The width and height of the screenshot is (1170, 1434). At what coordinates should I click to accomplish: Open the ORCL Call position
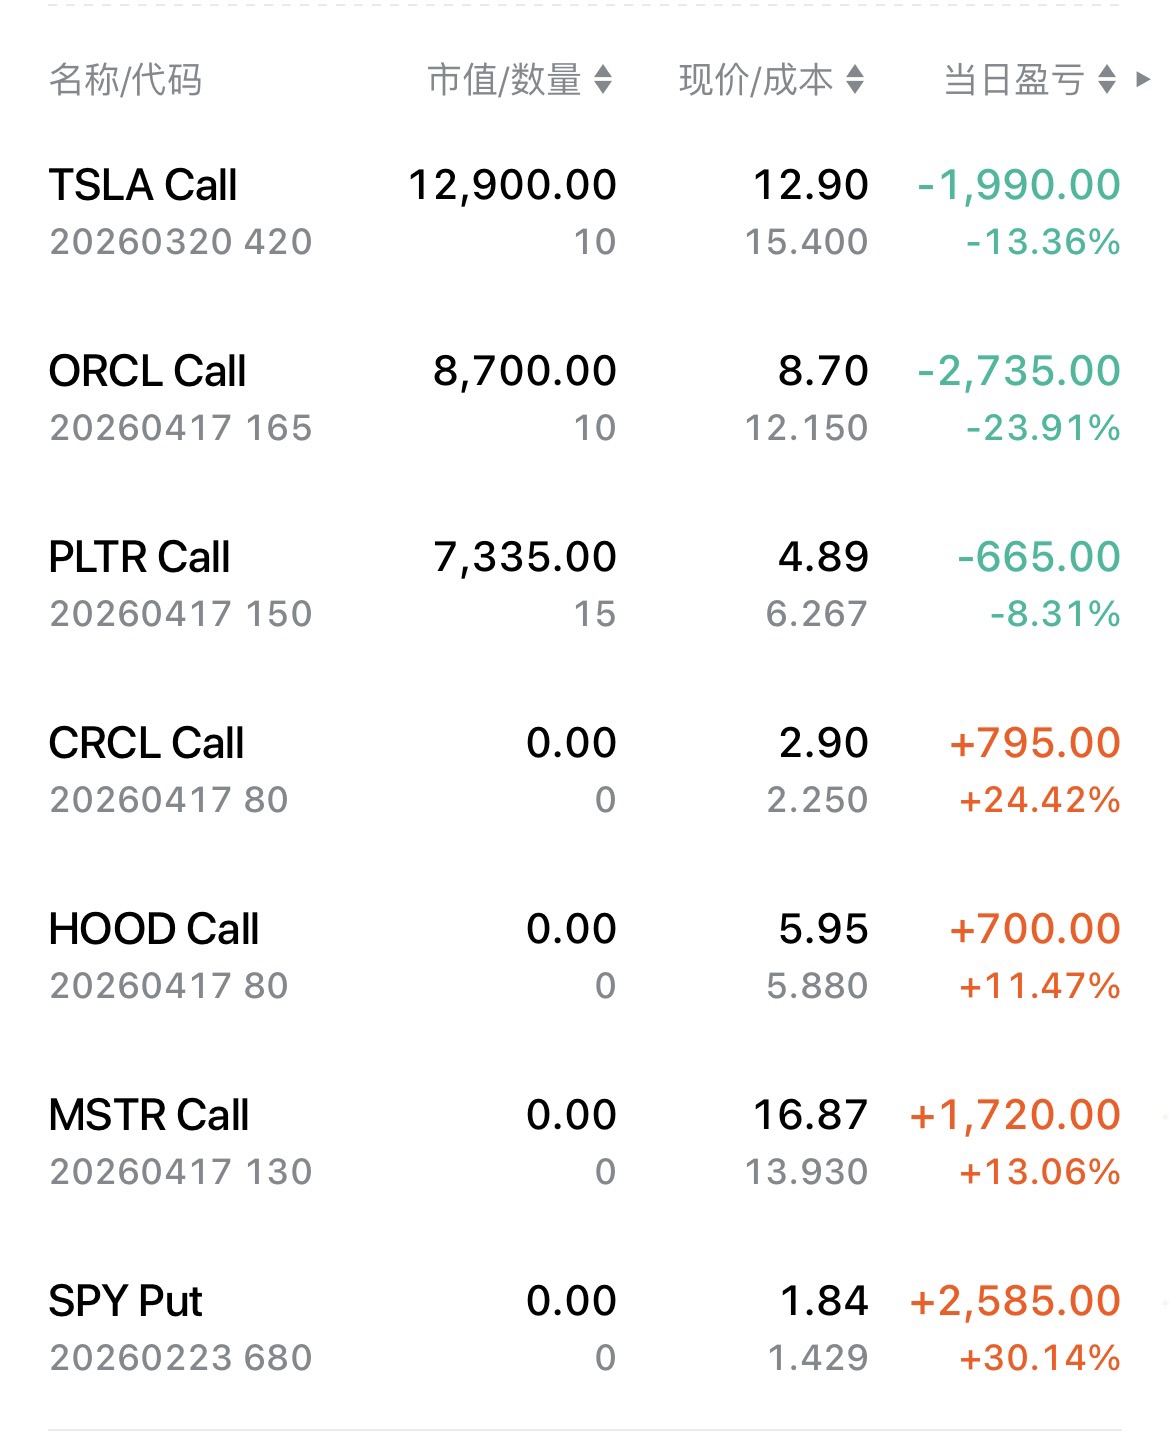[147, 372]
